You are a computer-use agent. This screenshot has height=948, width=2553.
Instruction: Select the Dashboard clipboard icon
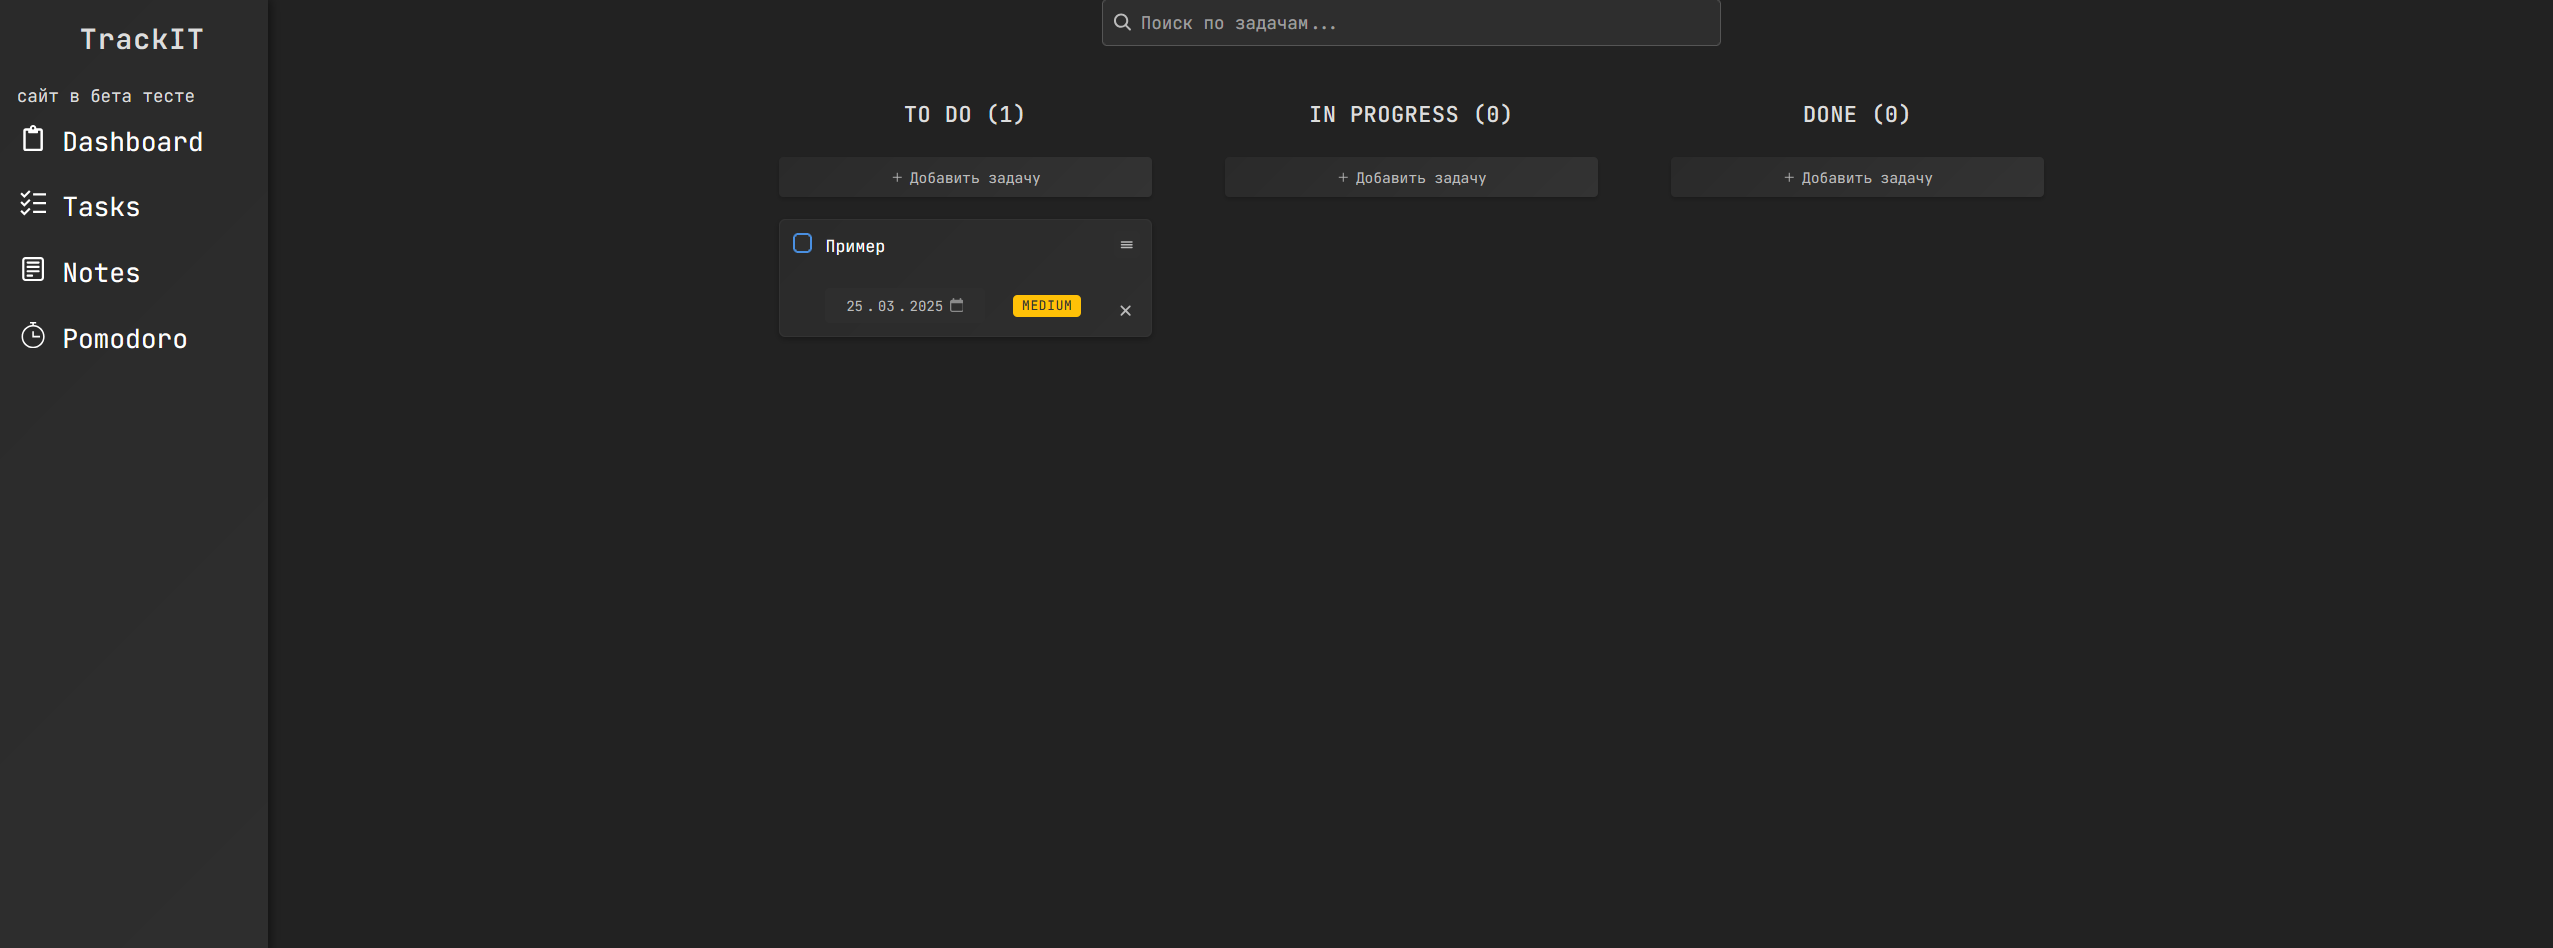34,139
